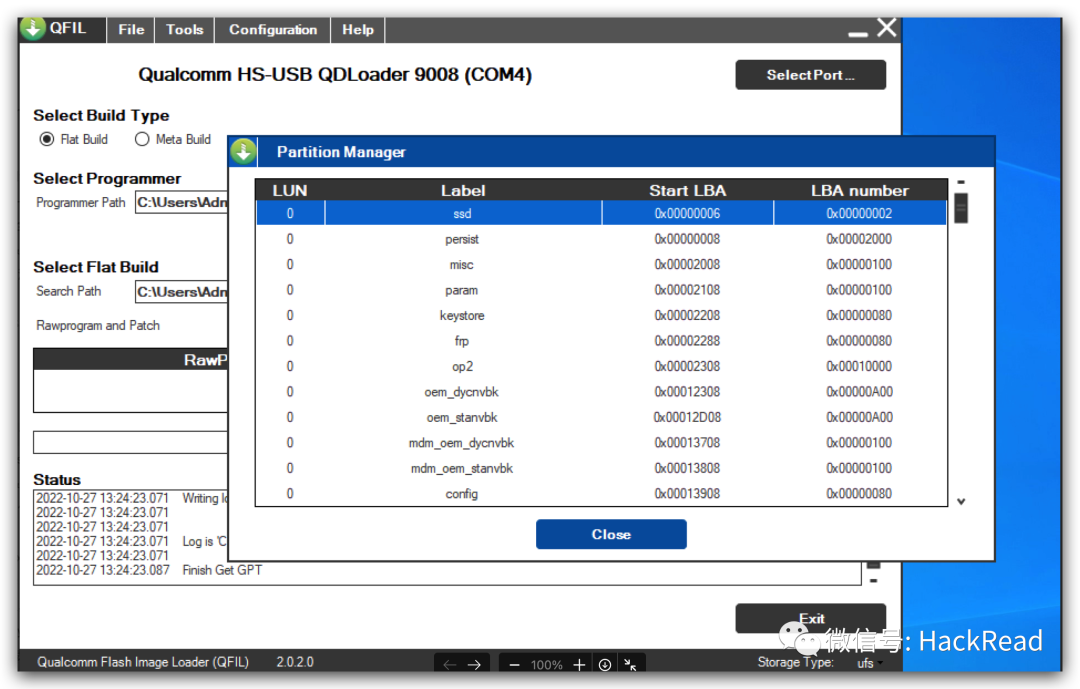1080x689 pixels.
Task: Go to next image with right arrow
Action: [x=475, y=665]
